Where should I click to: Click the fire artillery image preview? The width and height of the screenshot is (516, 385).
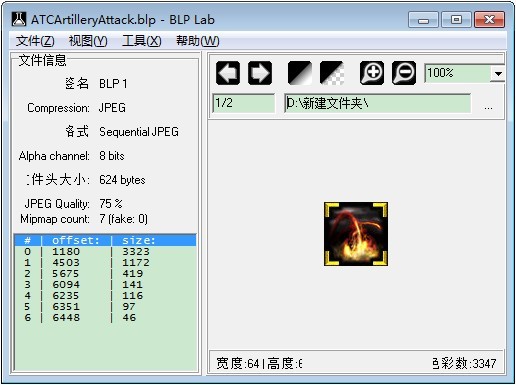pos(356,234)
